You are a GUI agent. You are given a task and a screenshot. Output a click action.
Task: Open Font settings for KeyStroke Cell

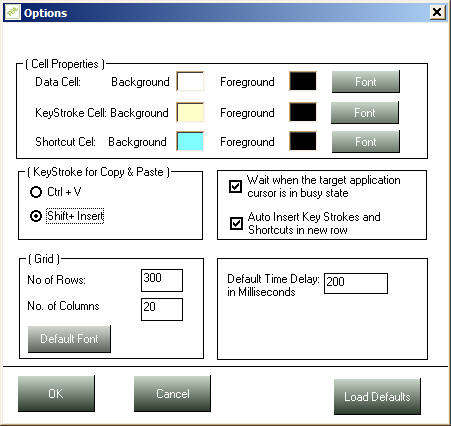[x=365, y=113]
